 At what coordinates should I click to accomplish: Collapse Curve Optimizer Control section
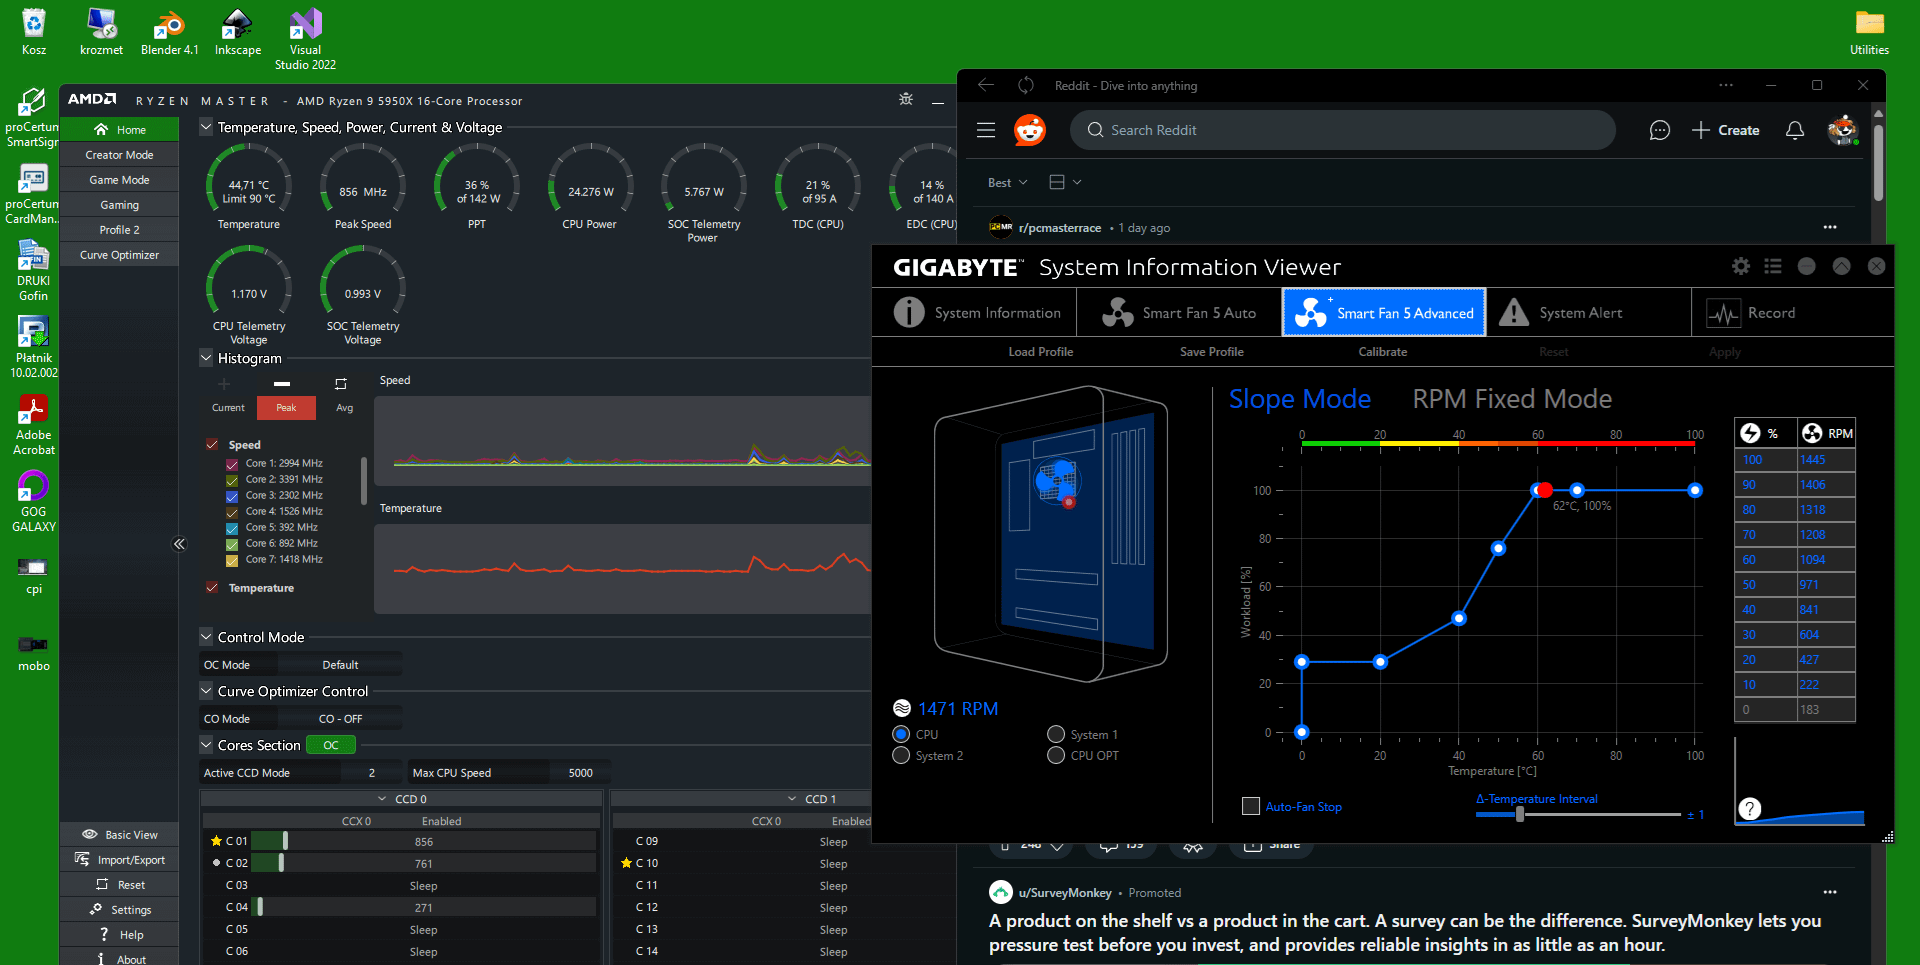coord(206,691)
